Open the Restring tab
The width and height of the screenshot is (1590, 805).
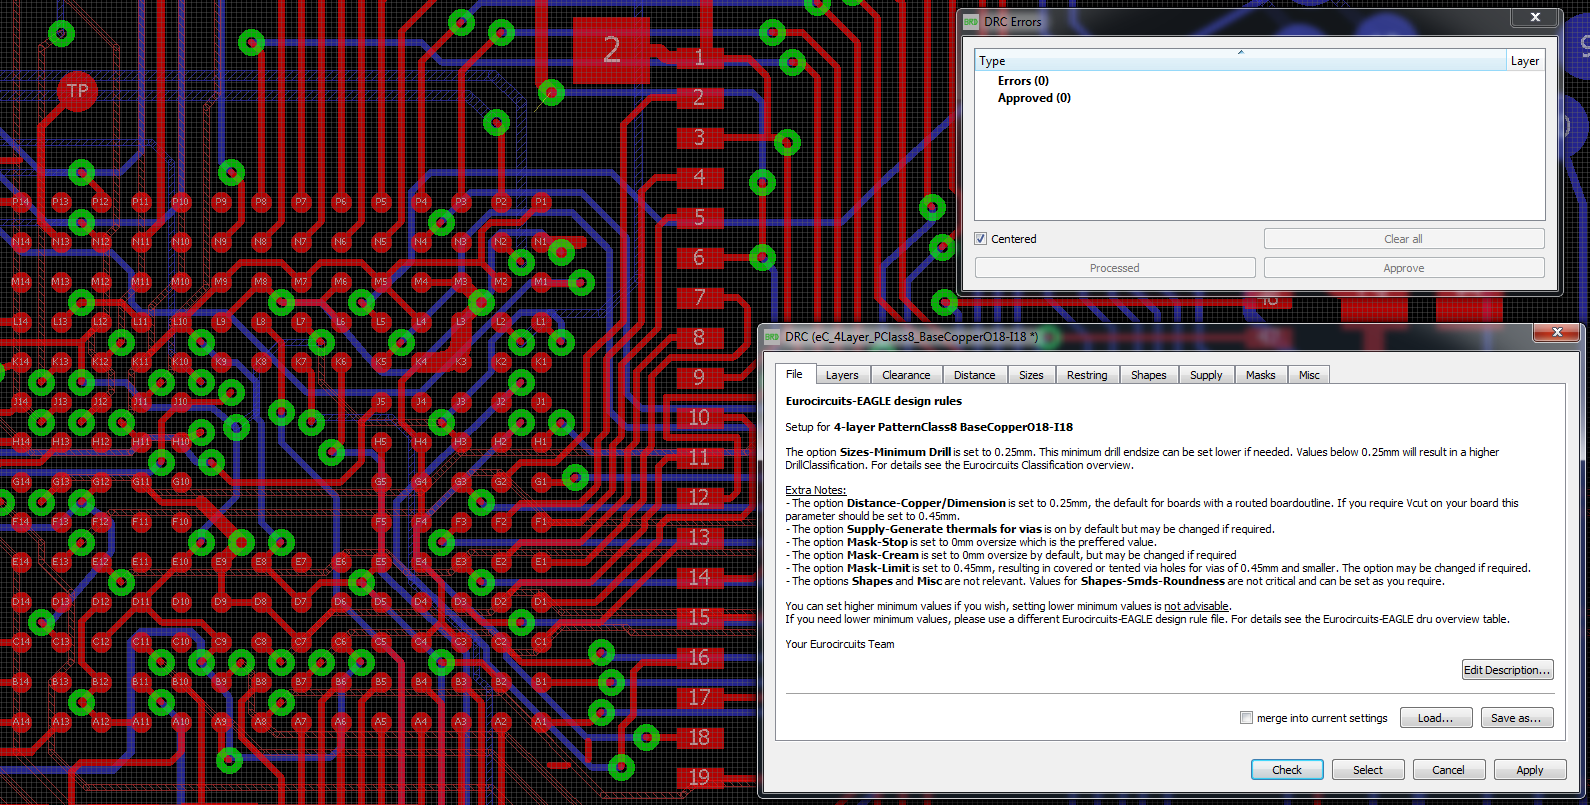1086,375
